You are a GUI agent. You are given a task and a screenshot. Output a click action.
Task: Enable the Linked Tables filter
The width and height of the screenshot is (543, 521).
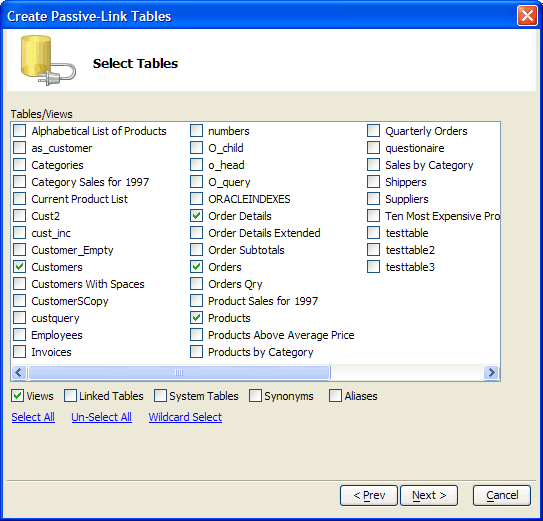pos(70,396)
